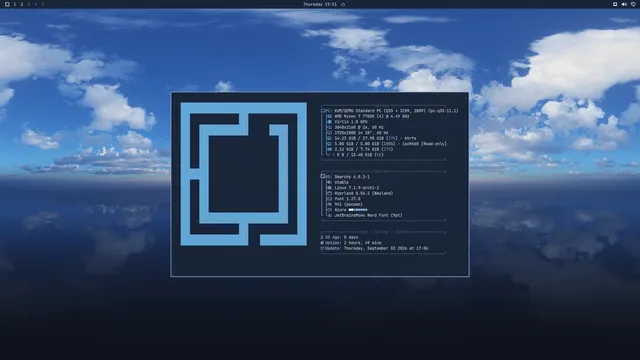Click the PC icon beside KVM/QEMU Standard PC
The width and height of the screenshot is (640, 360).
point(324,111)
